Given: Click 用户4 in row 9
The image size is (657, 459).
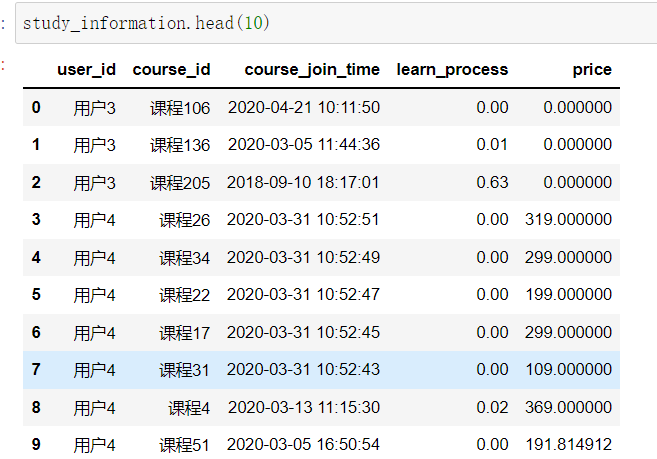Looking at the screenshot, I should (x=94, y=445).
